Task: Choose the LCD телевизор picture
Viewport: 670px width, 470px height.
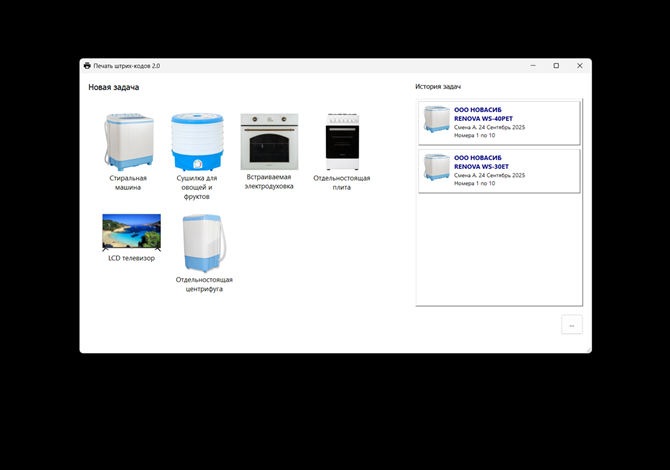Action: tap(132, 232)
